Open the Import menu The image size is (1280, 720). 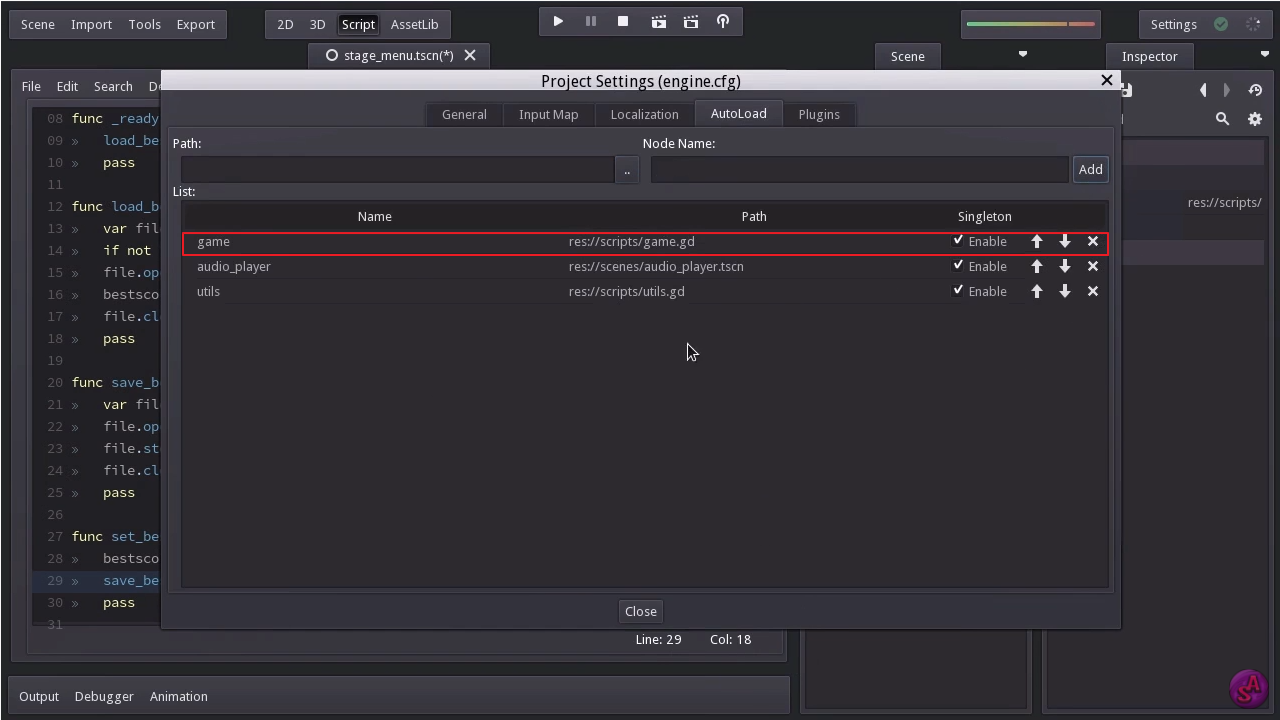(91, 24)
